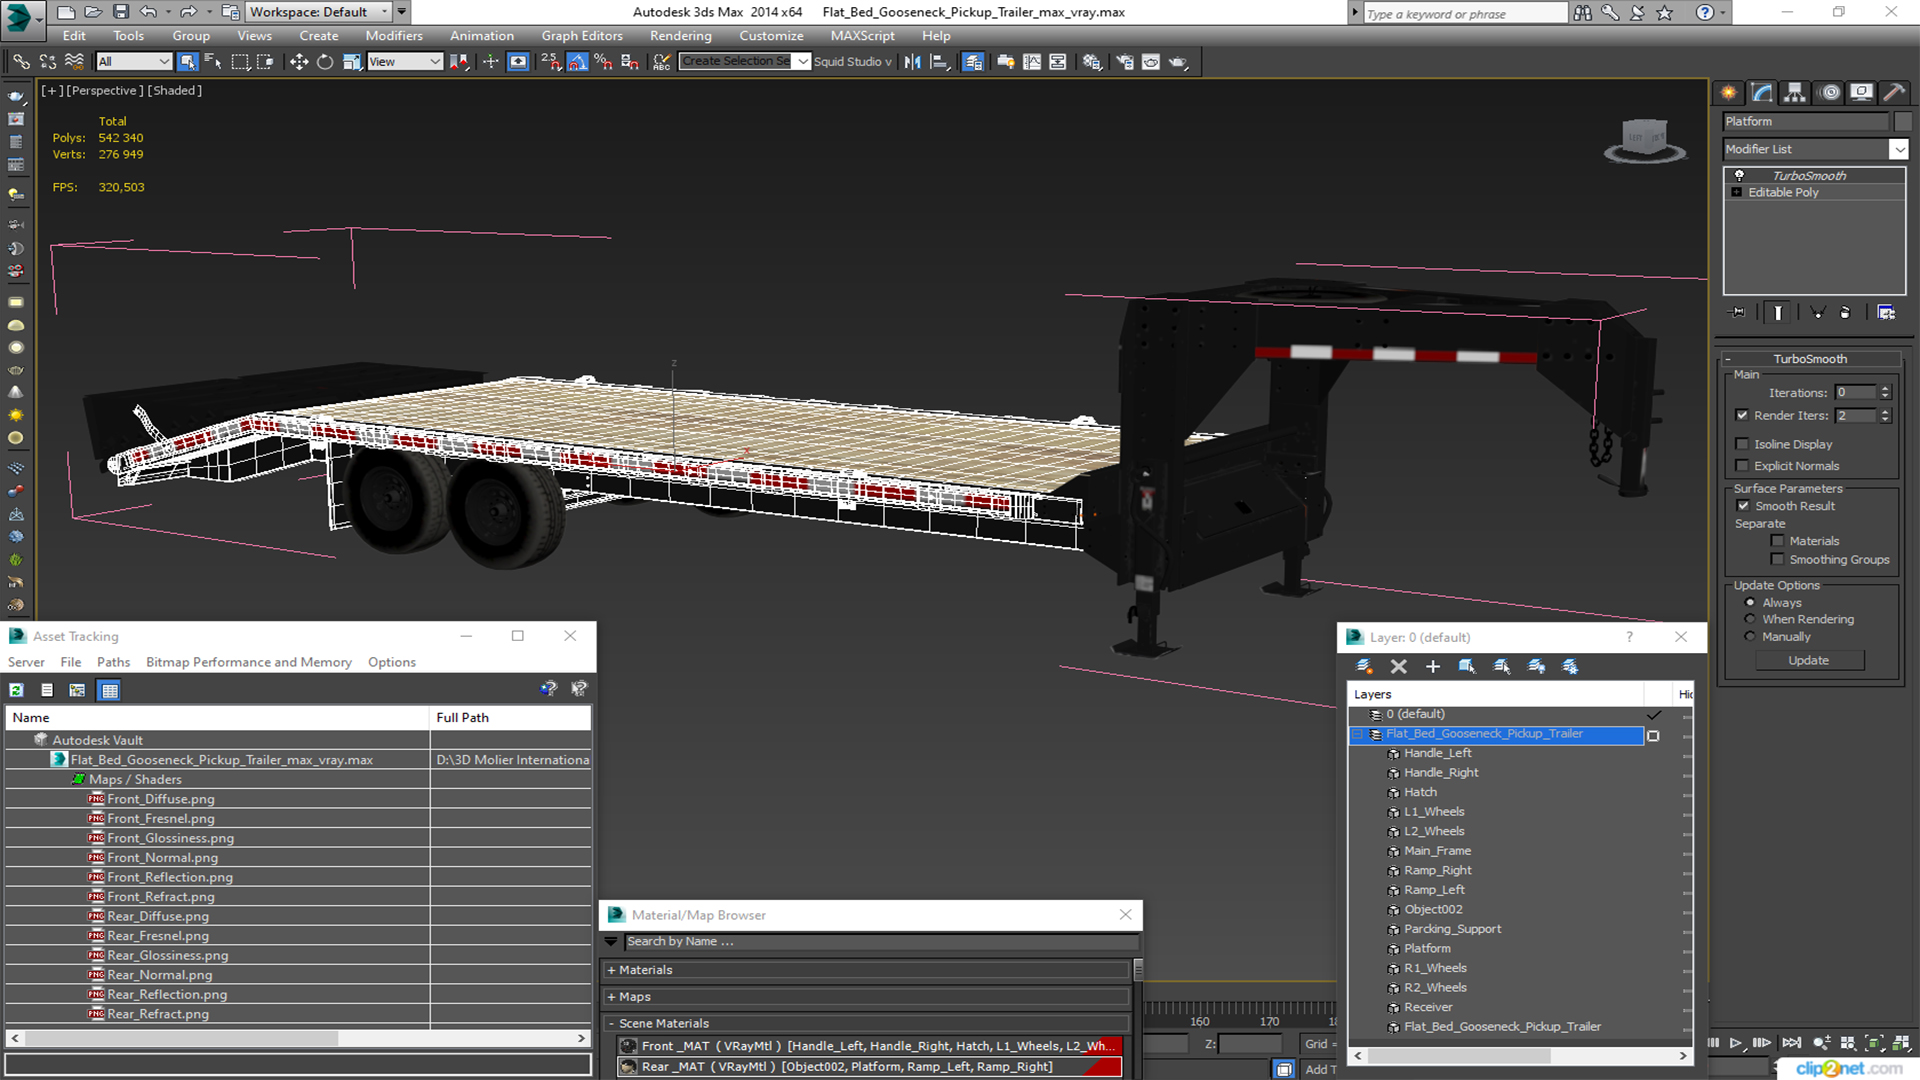Click Create New Layer plus icon
The height and width of the screenshot is (1080, 1920).
click(x=1432, y=666)
